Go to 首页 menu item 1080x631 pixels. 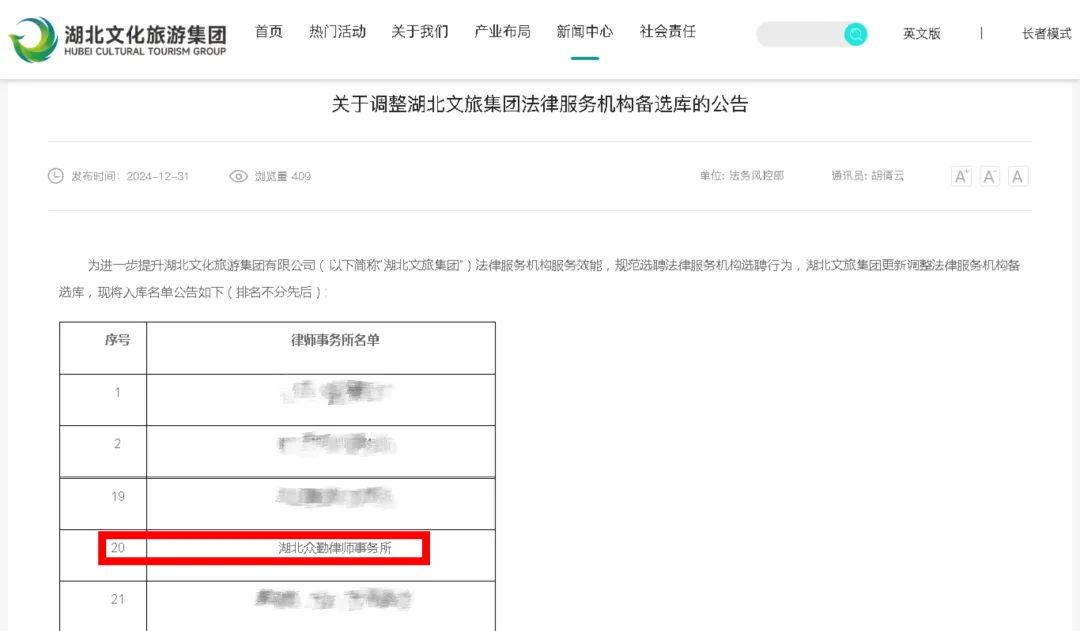(x=269, y=32)
